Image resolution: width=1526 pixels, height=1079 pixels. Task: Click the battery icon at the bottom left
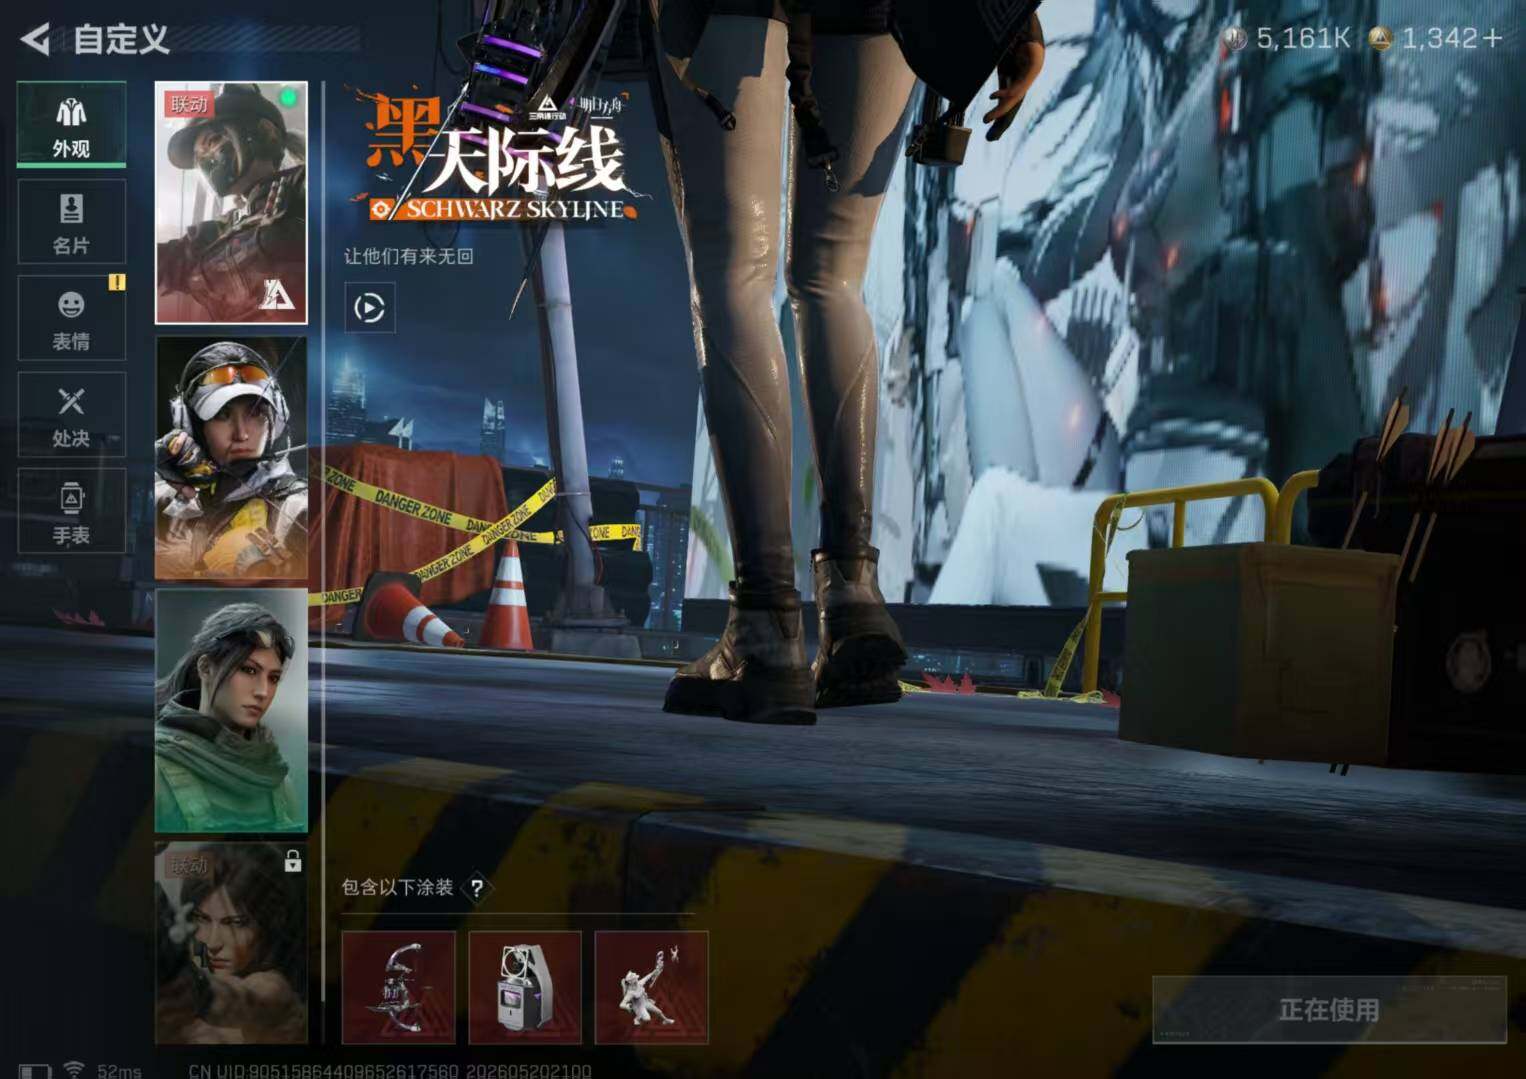coord(34,1072)
